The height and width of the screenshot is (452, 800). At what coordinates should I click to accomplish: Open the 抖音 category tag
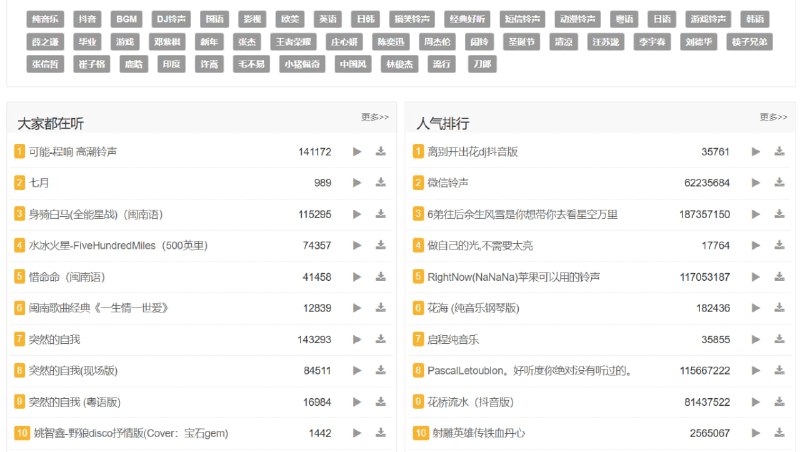click(x=87, y=19)
